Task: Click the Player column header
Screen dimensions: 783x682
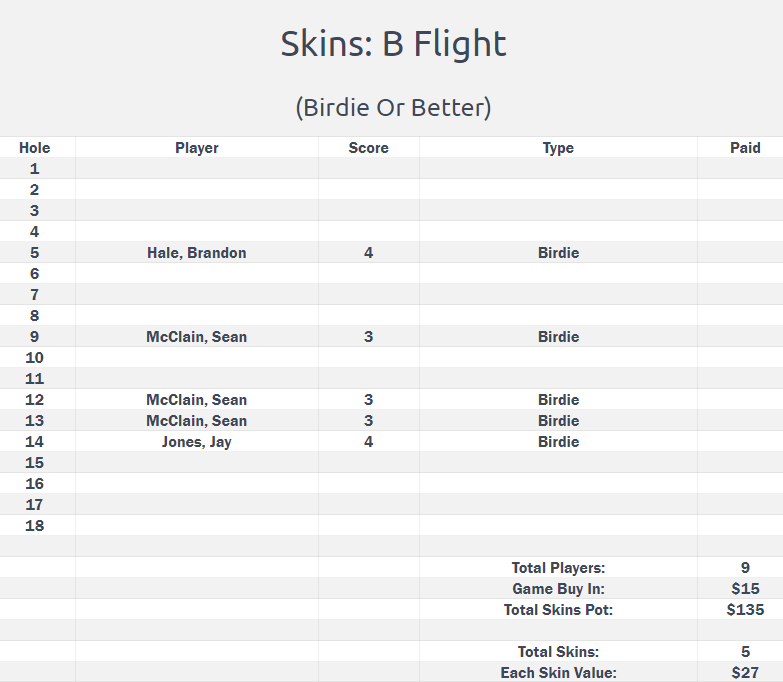Action: pyautogui.click(x=197, y=148)
